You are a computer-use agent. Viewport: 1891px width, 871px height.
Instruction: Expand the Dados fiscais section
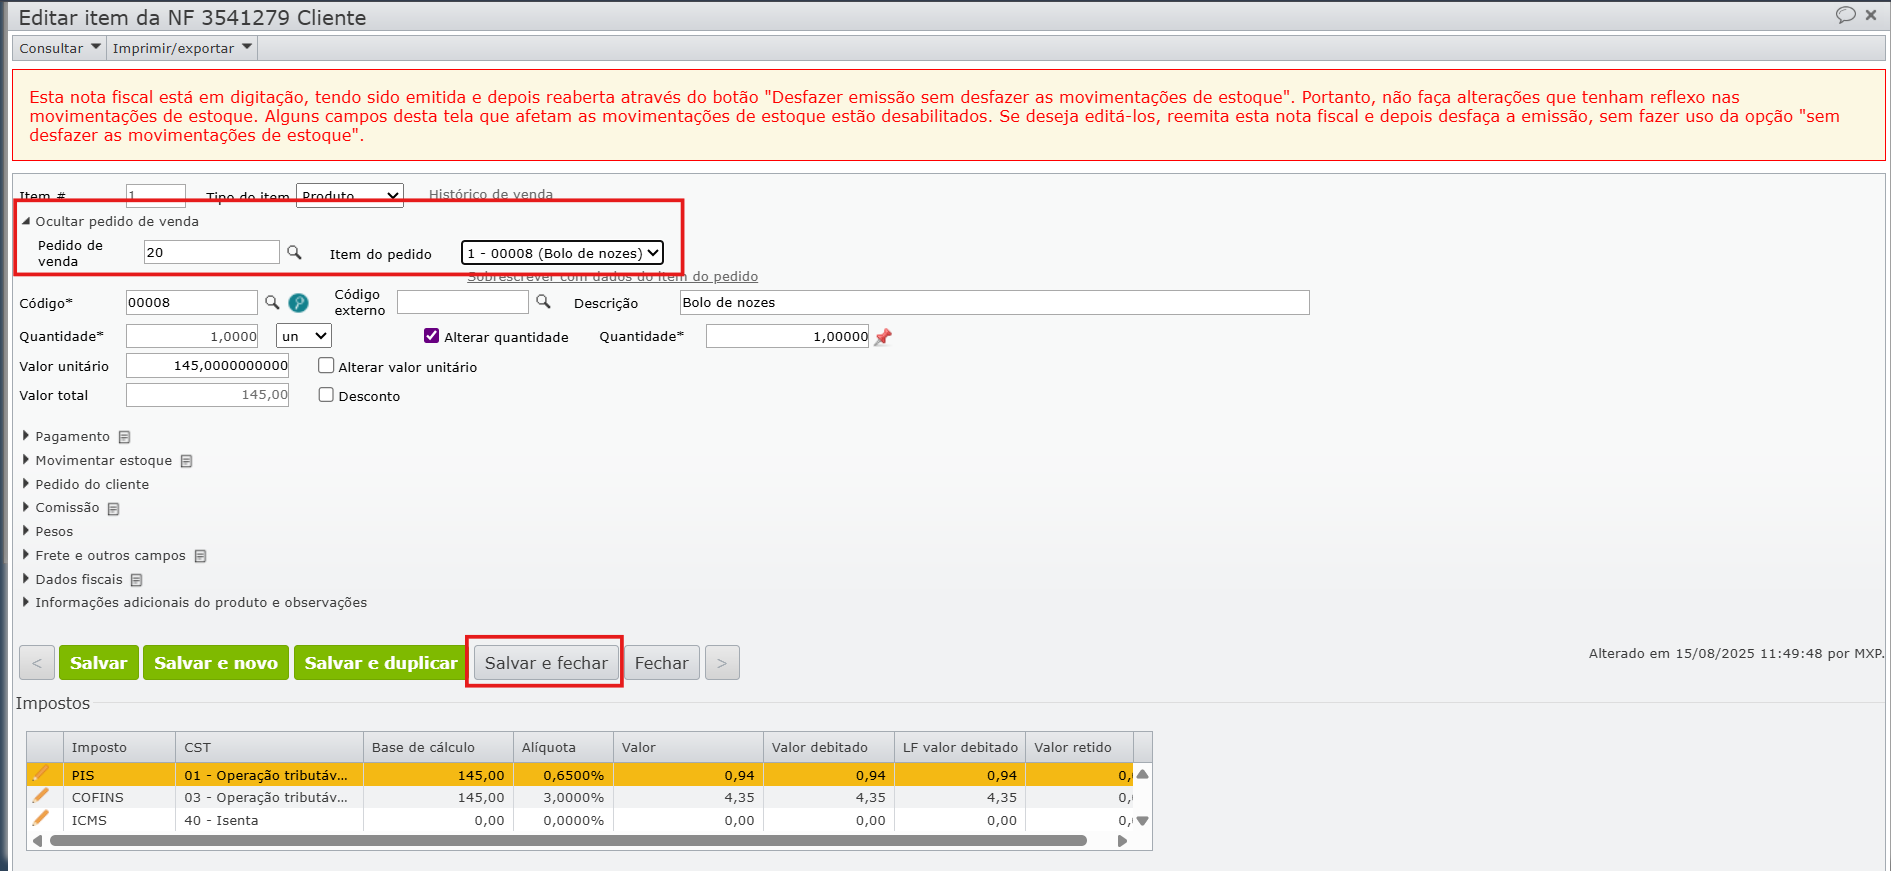pyautogui.click(x=72, y=580)
